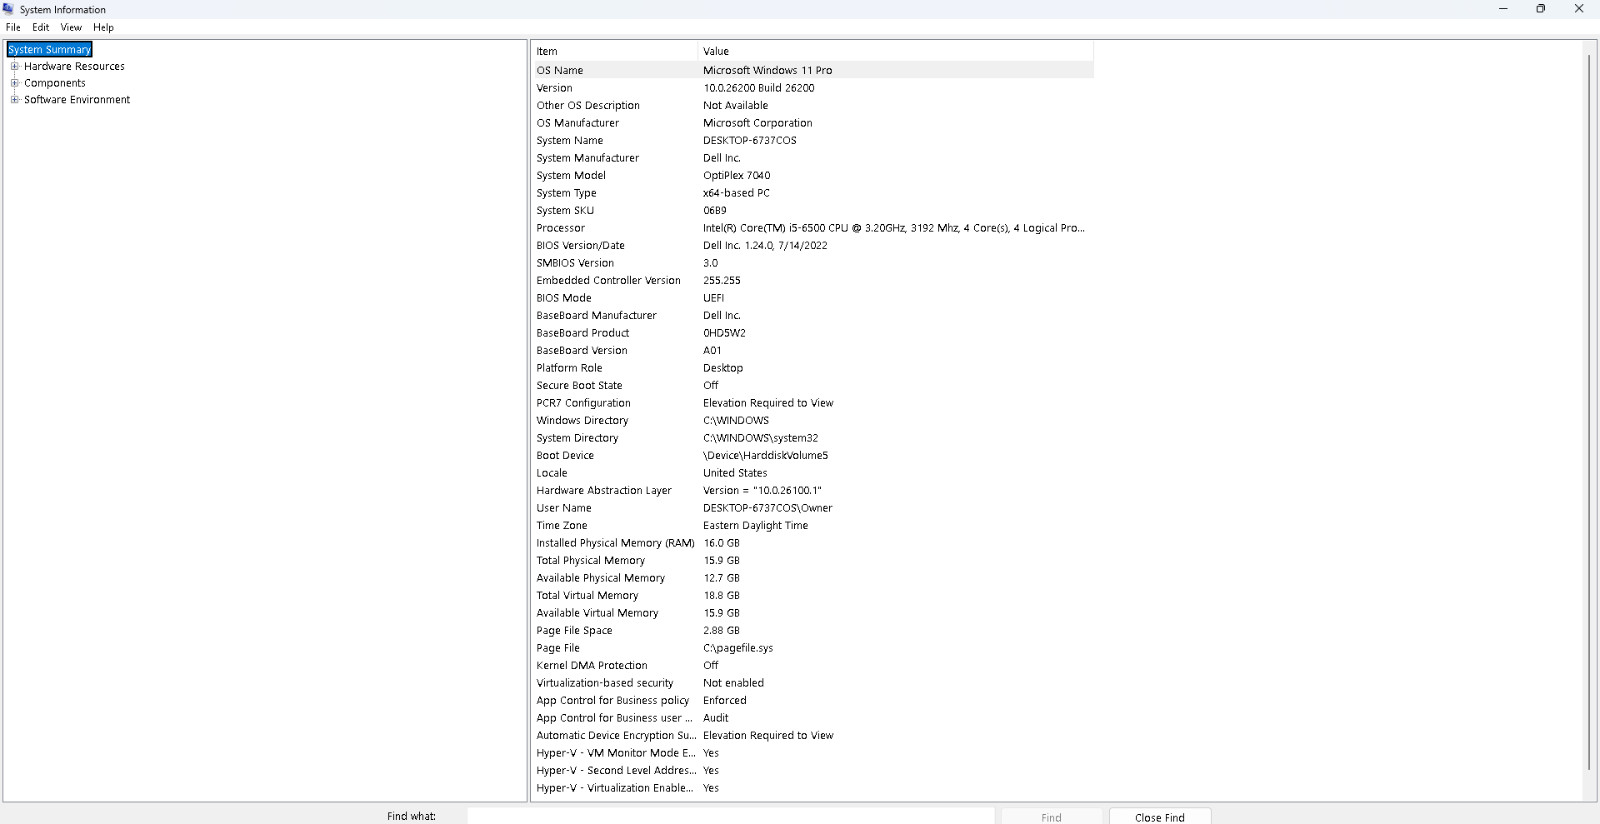Select the BaseBoard Product row
The image size is (1600, 824).
pos(813,333)
